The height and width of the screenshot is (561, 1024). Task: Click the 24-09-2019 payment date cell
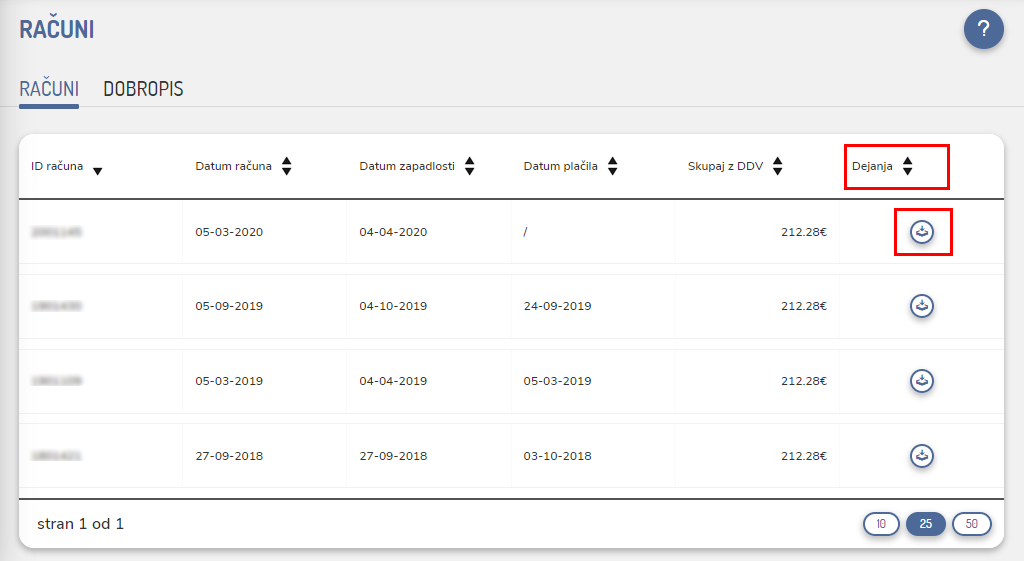coord(557,306)
